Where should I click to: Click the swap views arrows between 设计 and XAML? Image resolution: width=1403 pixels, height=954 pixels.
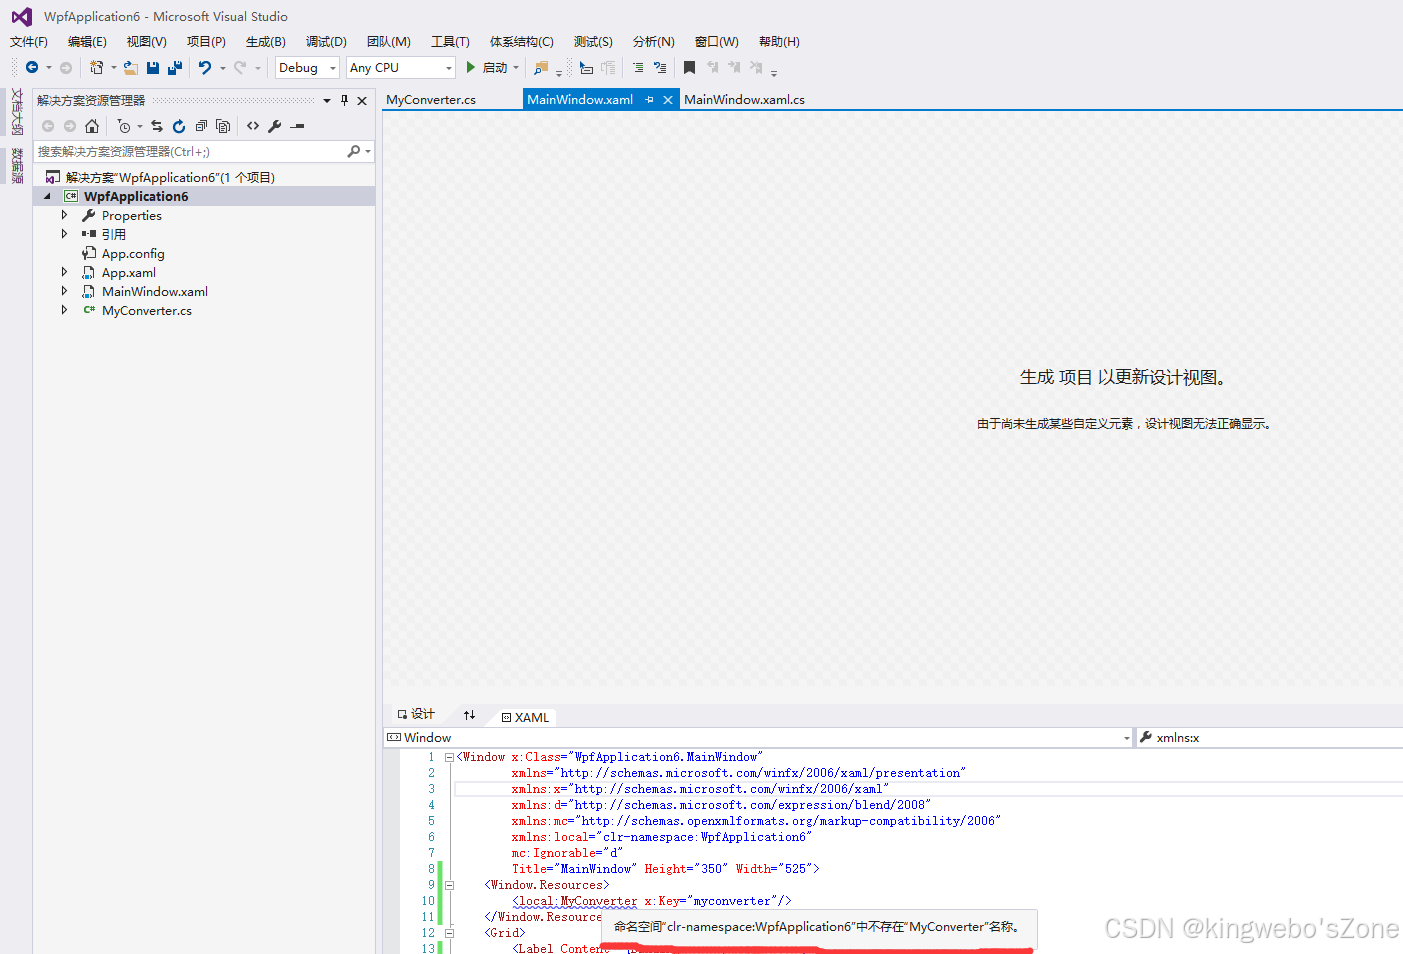pos(469,714)
